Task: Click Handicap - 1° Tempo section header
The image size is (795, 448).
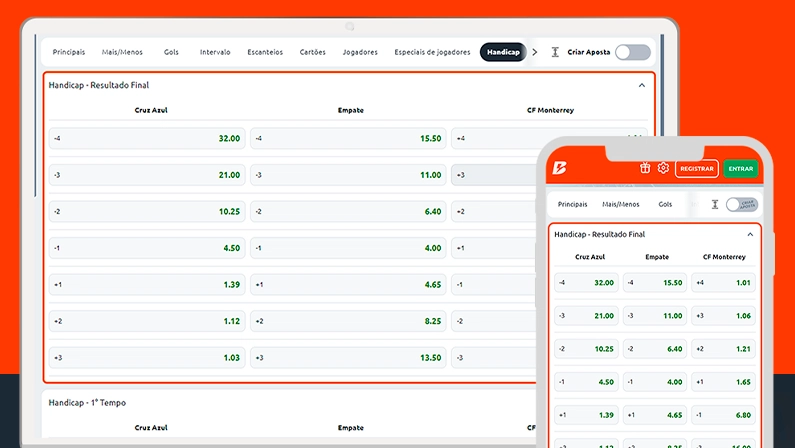Action: [87, 403]
